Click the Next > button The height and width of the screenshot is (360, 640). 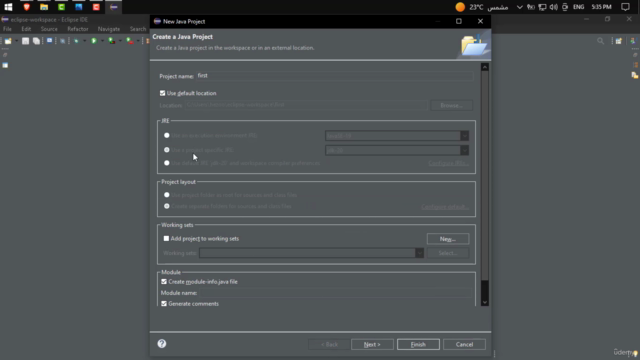(372, 344)
